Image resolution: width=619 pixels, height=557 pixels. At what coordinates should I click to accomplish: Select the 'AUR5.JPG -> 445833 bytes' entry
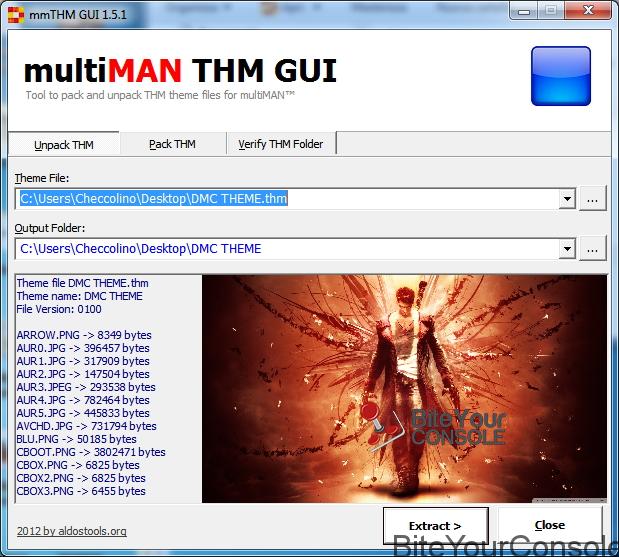click(x=83, y=413)
